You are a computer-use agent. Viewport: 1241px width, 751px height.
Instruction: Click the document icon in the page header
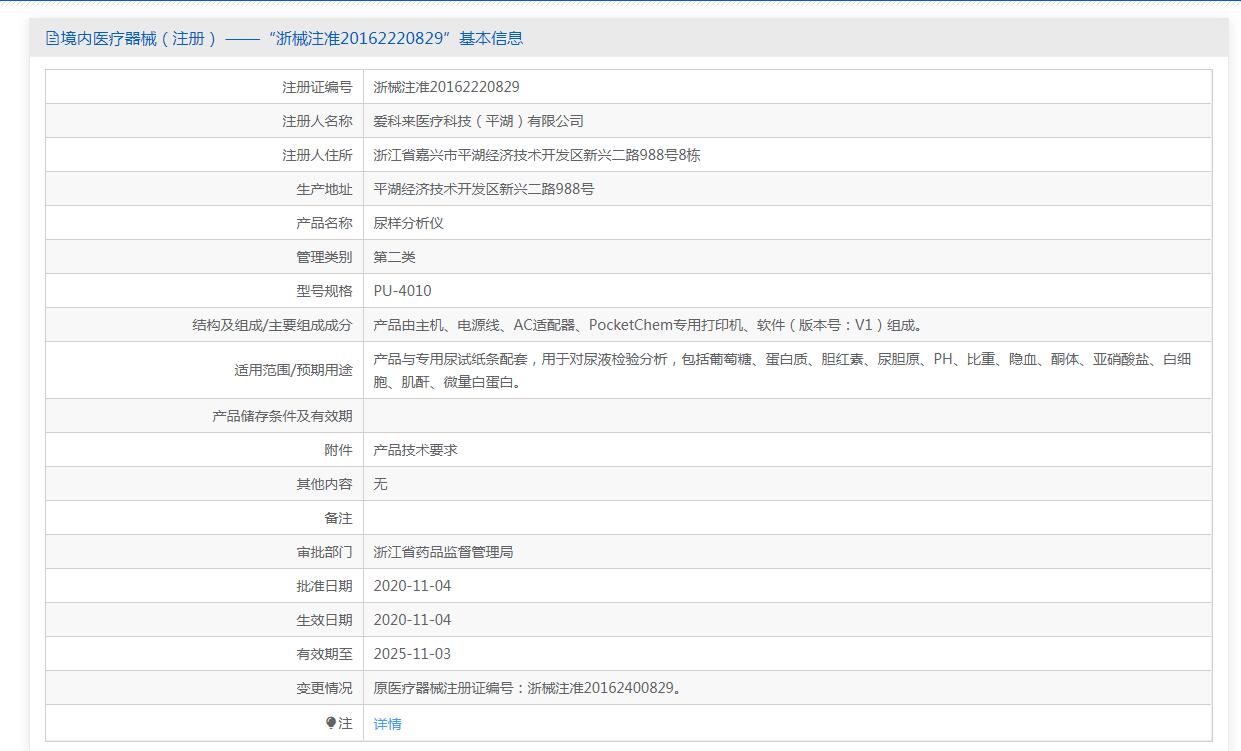click(x=52, y=39)
